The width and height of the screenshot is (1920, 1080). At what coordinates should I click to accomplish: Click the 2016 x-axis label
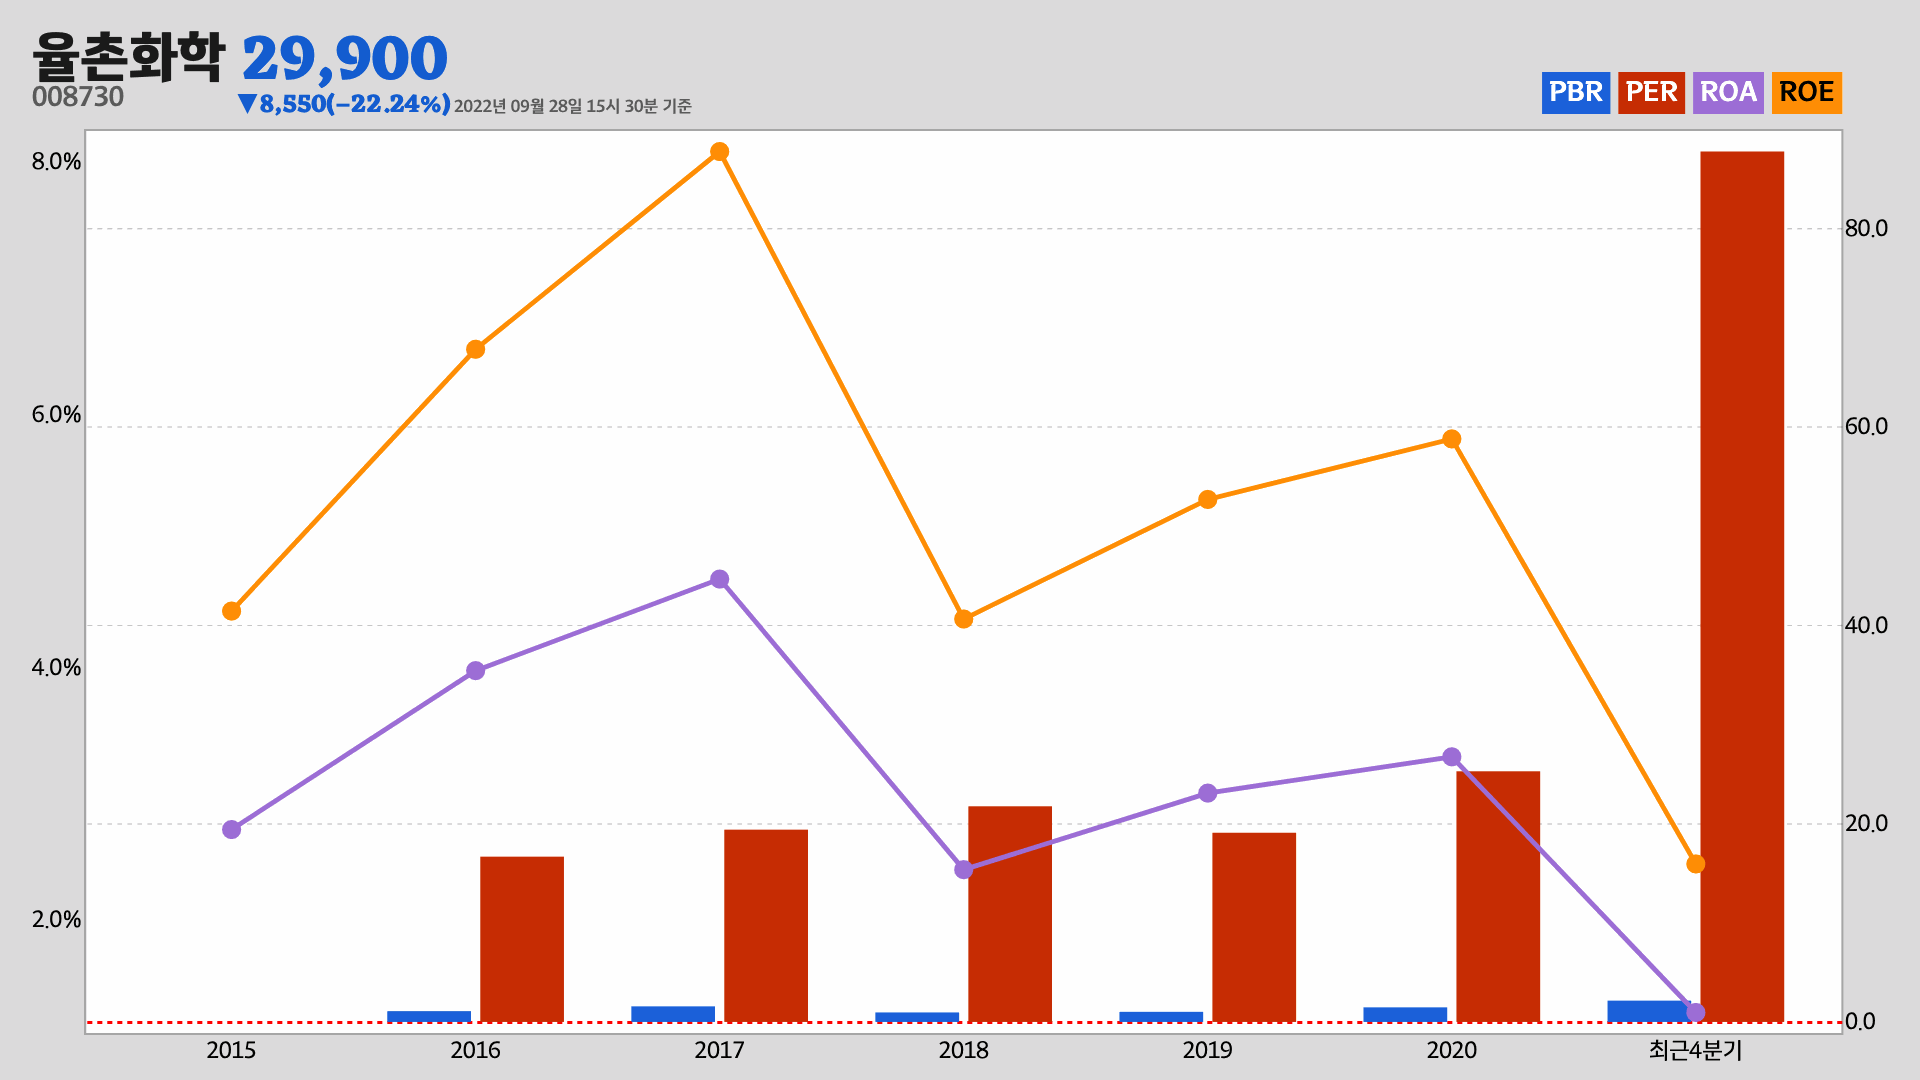point(475,1050)
